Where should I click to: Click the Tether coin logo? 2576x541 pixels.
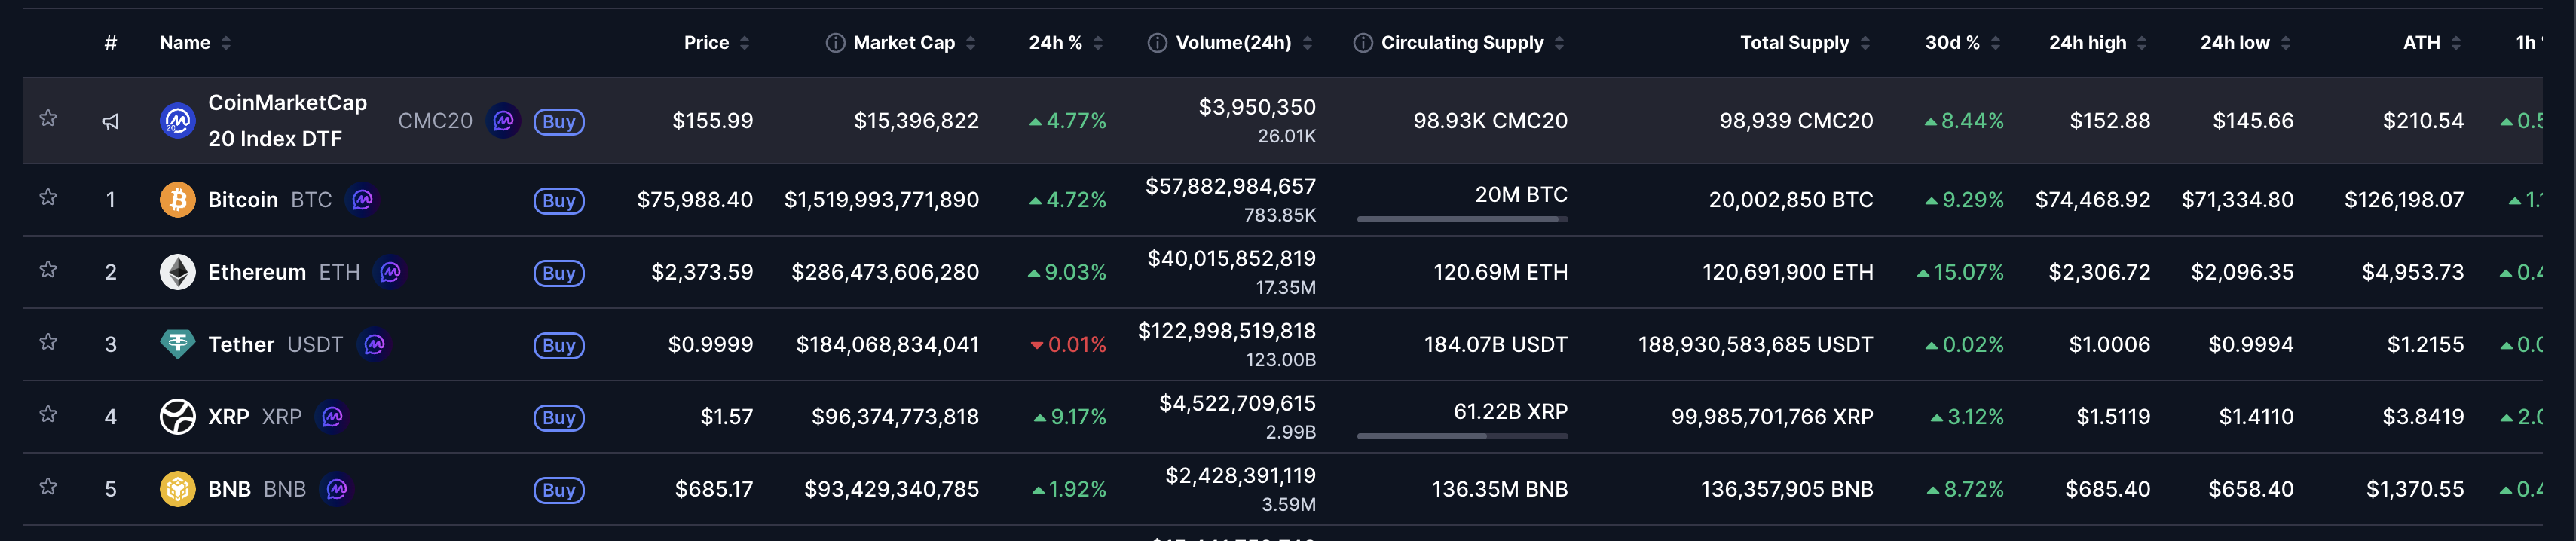tap(177, 344)
